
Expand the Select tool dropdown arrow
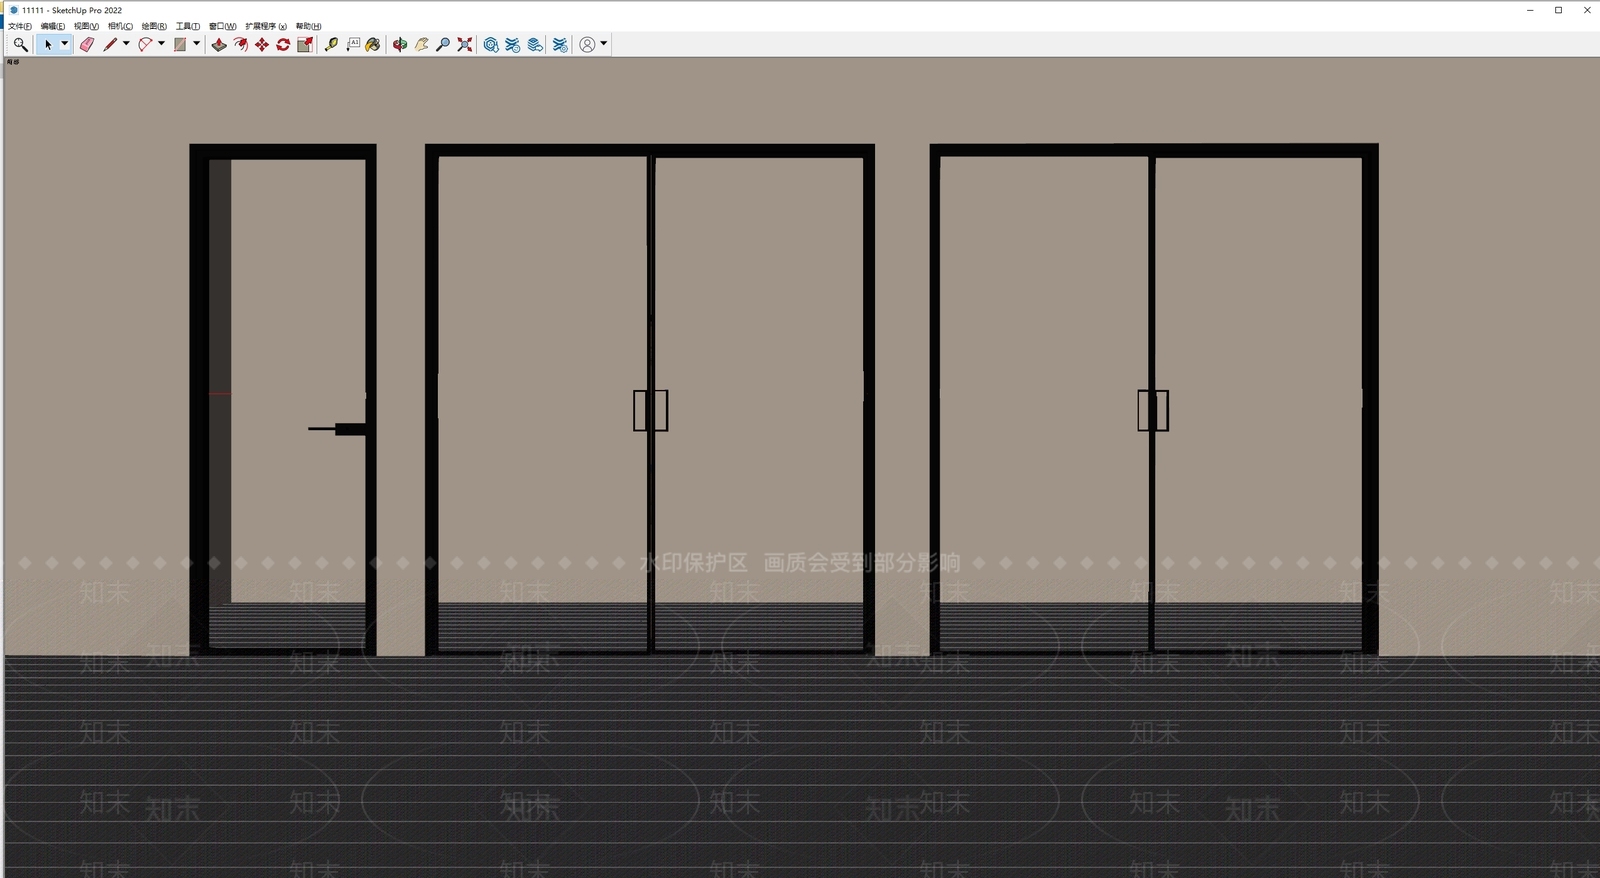click(x=65, y=44)
